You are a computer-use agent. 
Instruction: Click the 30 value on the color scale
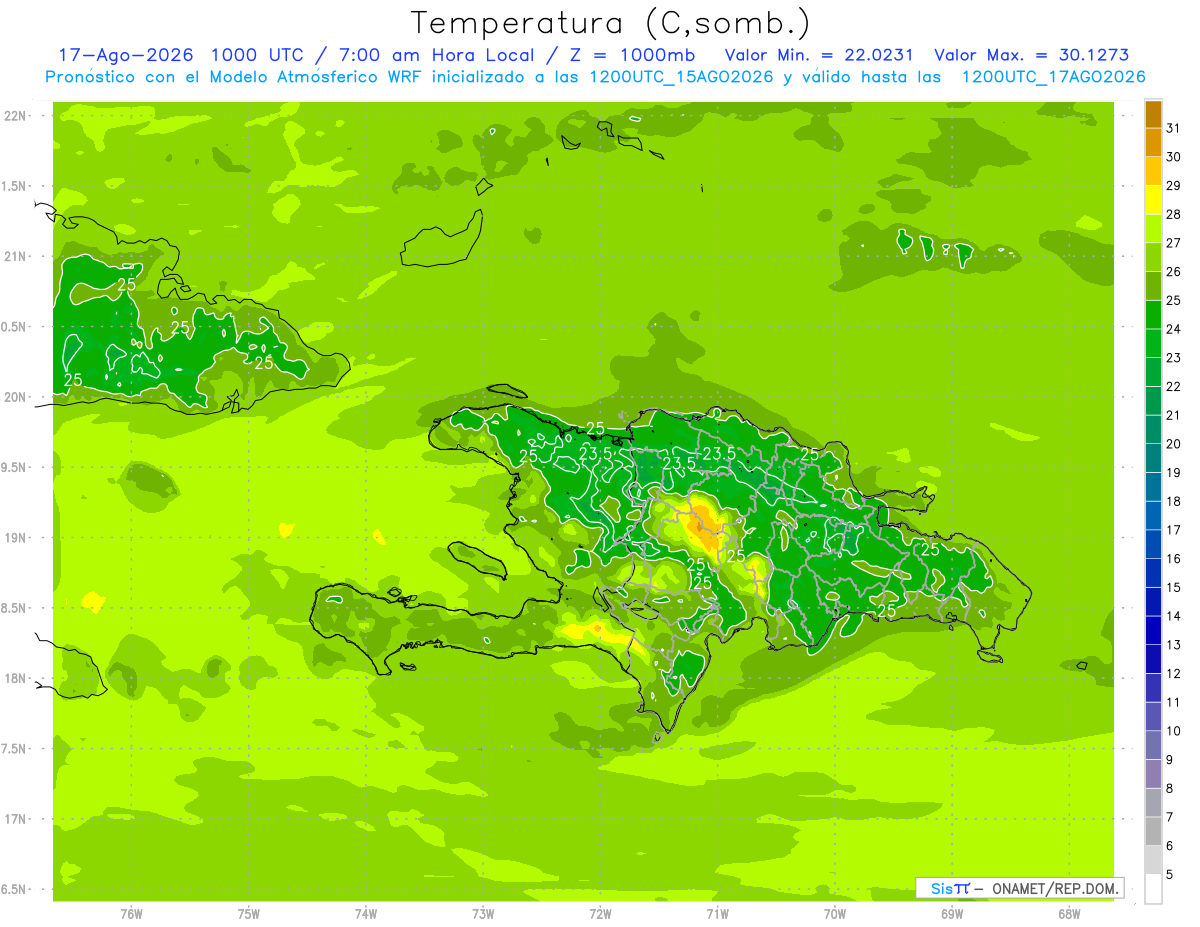click(x=1174, y=156)
